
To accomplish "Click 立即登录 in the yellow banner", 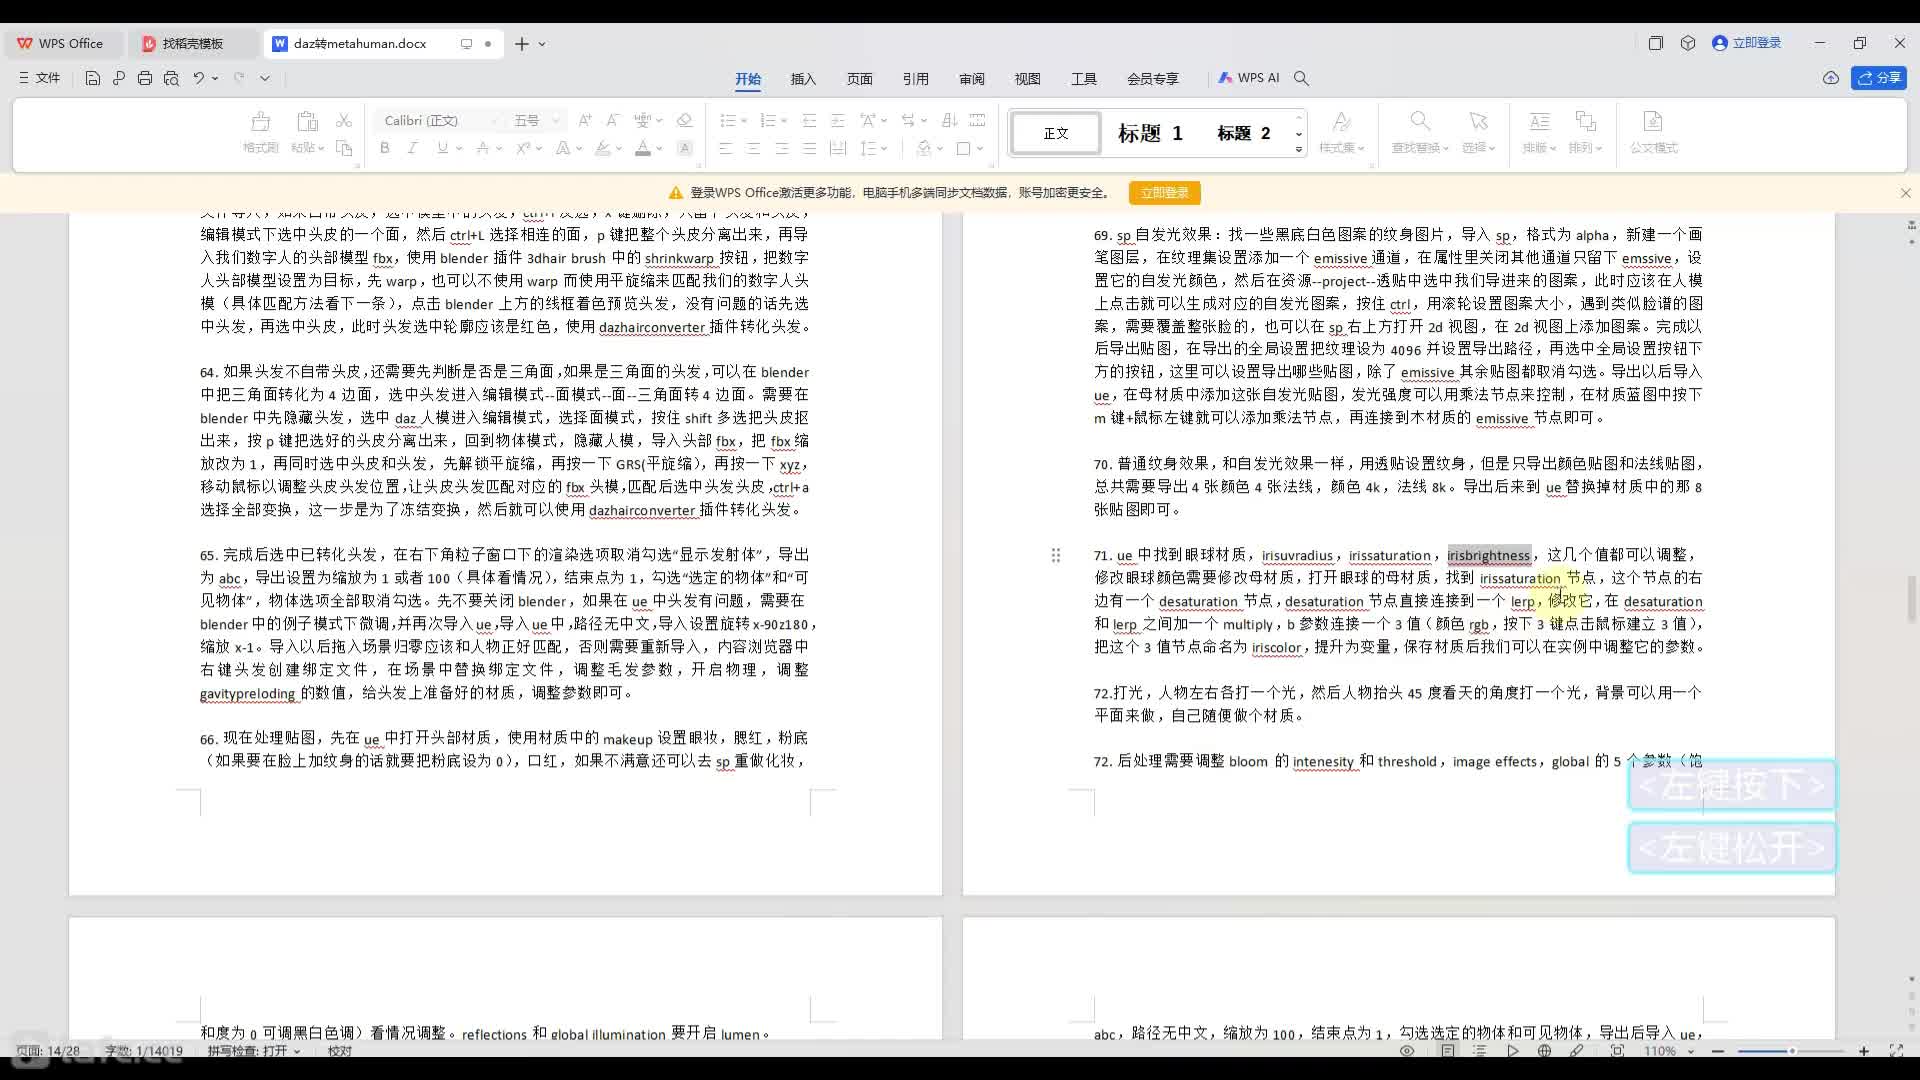I will (x=1164, y=193).
